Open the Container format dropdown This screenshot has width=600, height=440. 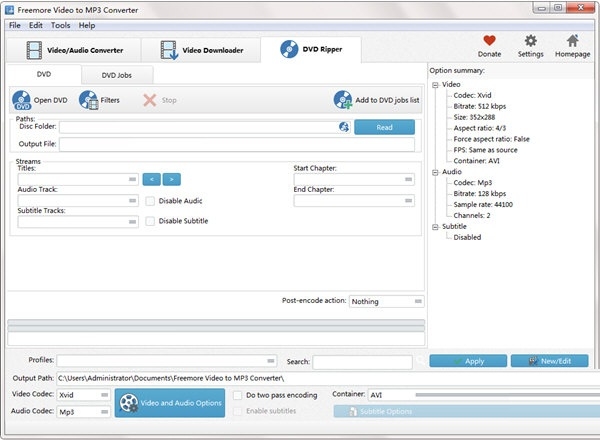478,395
